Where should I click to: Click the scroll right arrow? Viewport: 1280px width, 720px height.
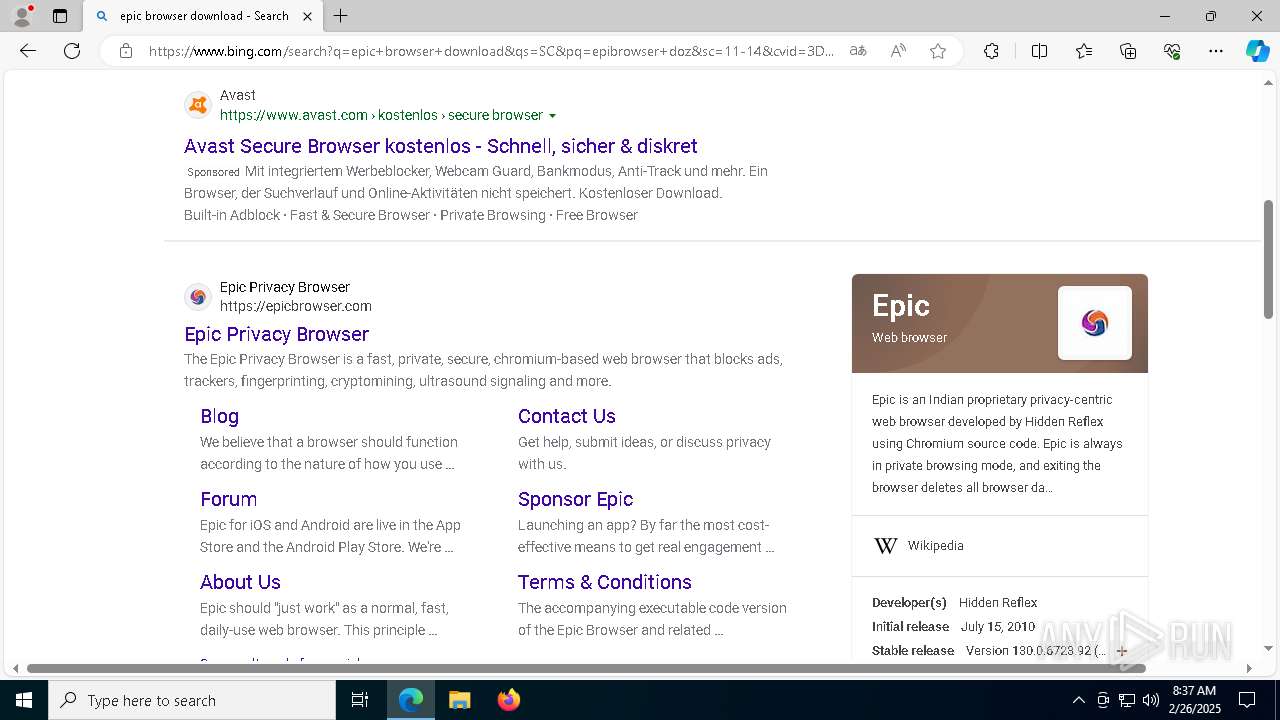click(x=1249, y=668)
